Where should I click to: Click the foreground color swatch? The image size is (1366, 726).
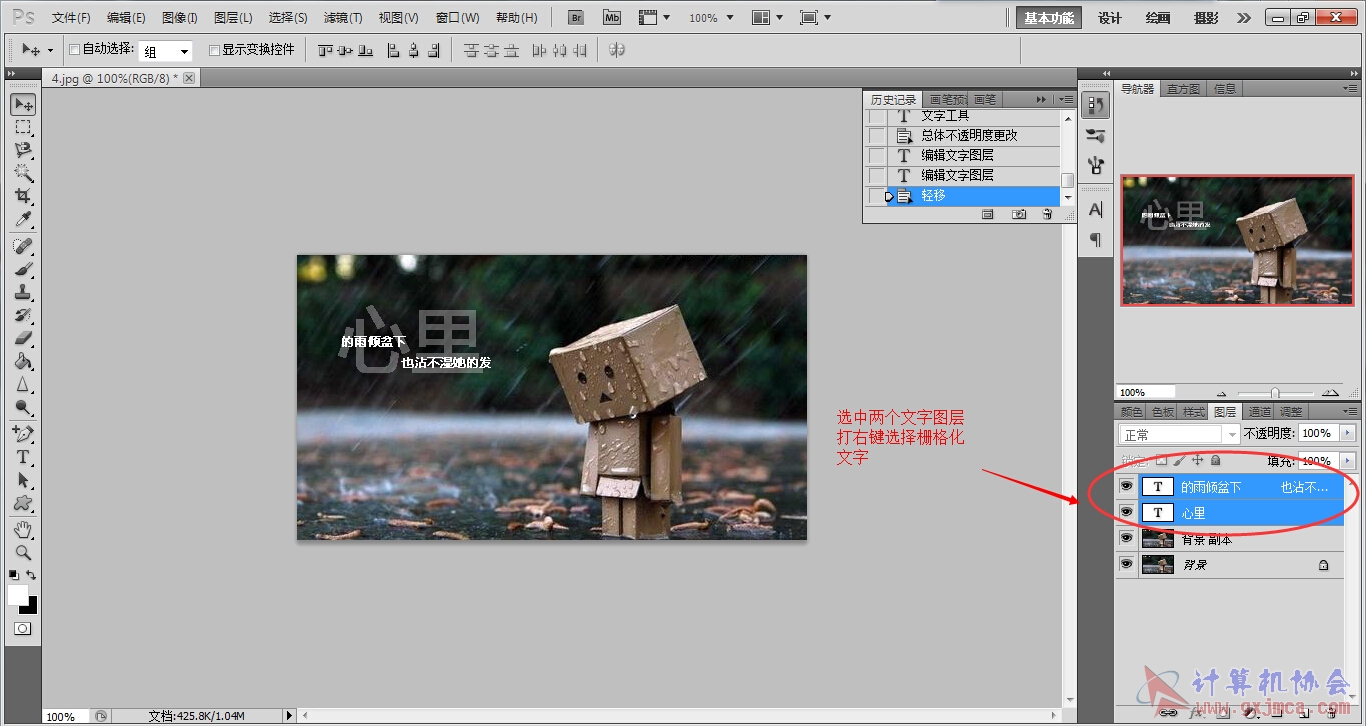[x=17, y=594]
